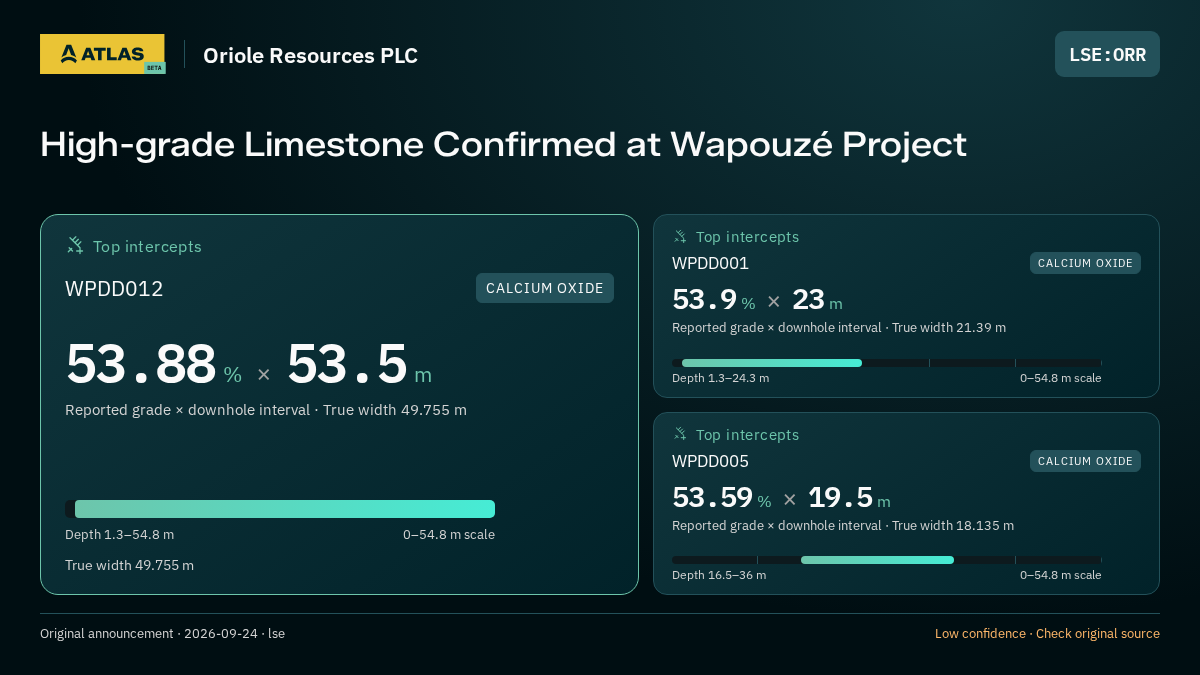Image resolution: width=1200 pixels, height=675 pixels.
Task: Click the drill icon in WPDD001 card
Action: pyautogui.click(x=680, y=236)
